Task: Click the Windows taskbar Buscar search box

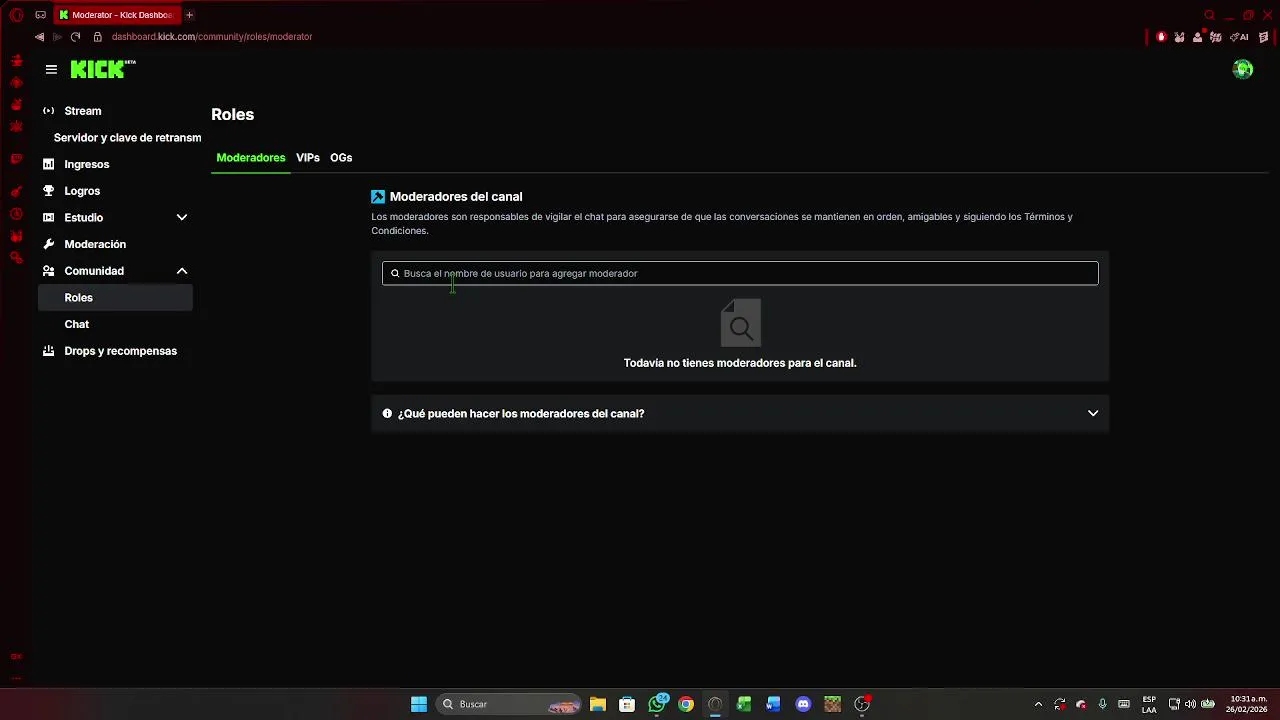Action: (x=510, y=704)
